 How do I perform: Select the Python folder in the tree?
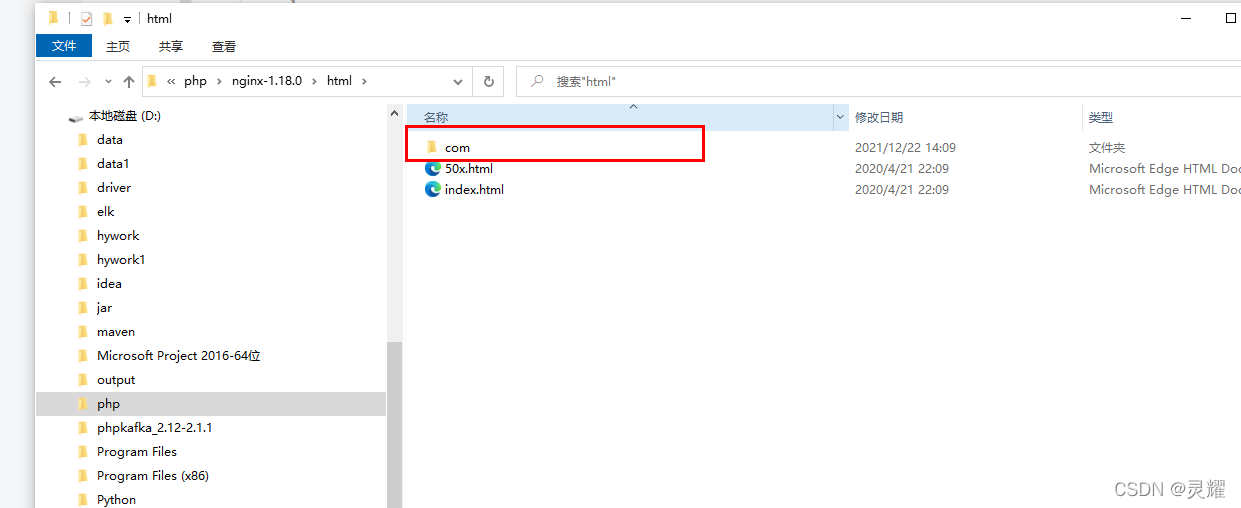coord(116,499)
